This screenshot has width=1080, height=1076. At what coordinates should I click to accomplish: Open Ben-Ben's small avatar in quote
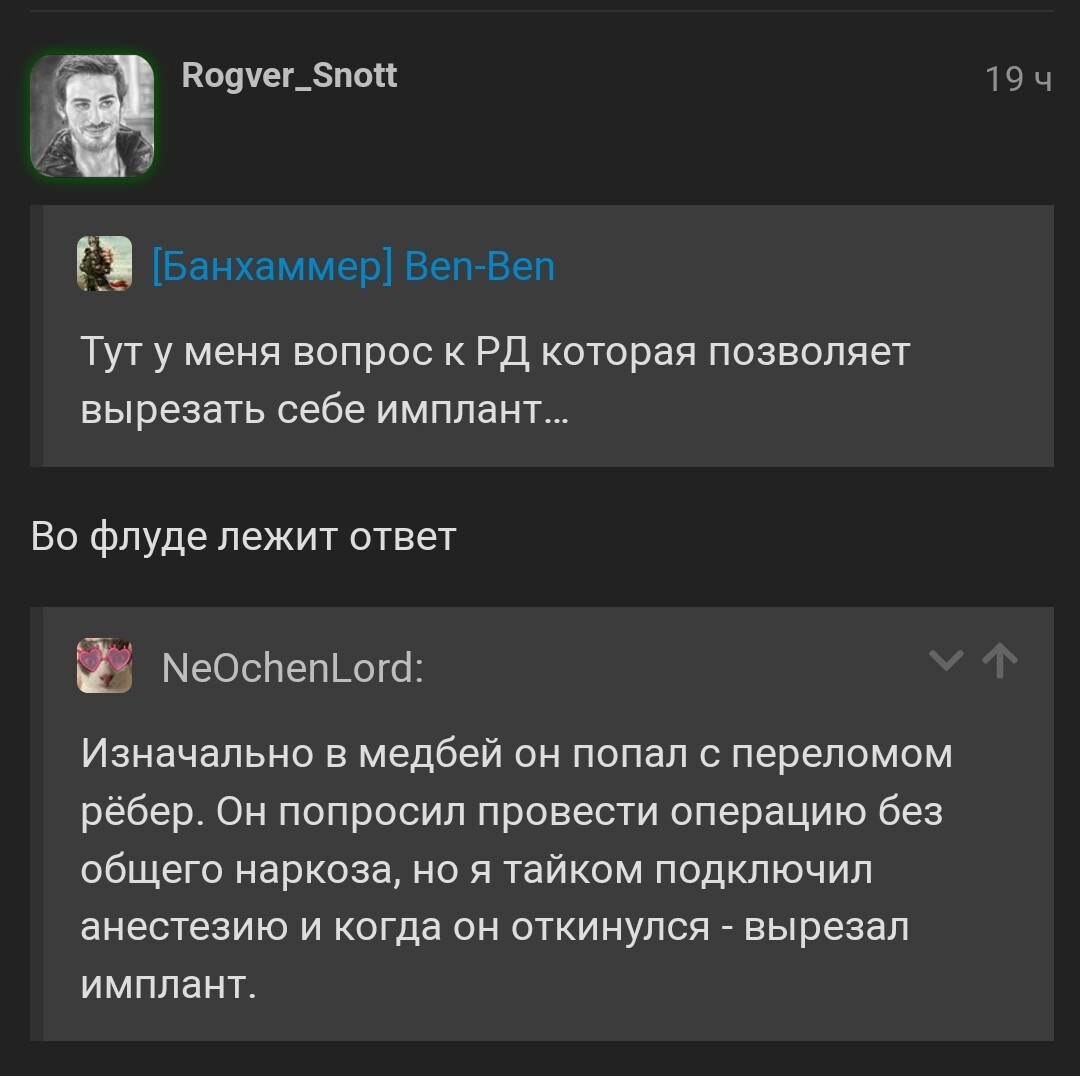tap(104, 264)
